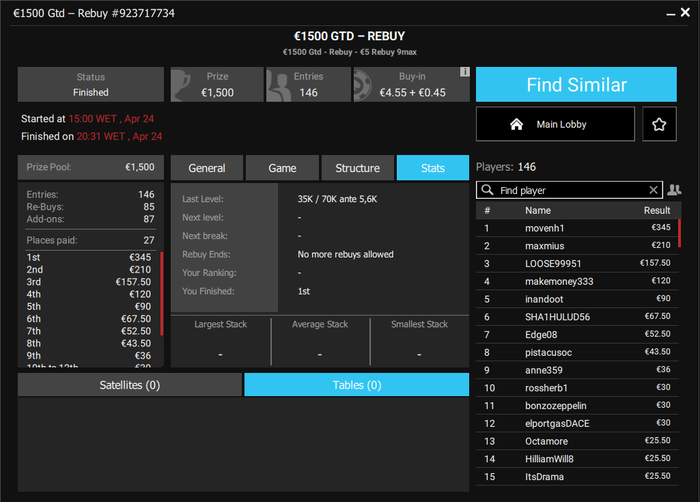
Task: Select player movenh1 in the list
Action: click(577, 228)
